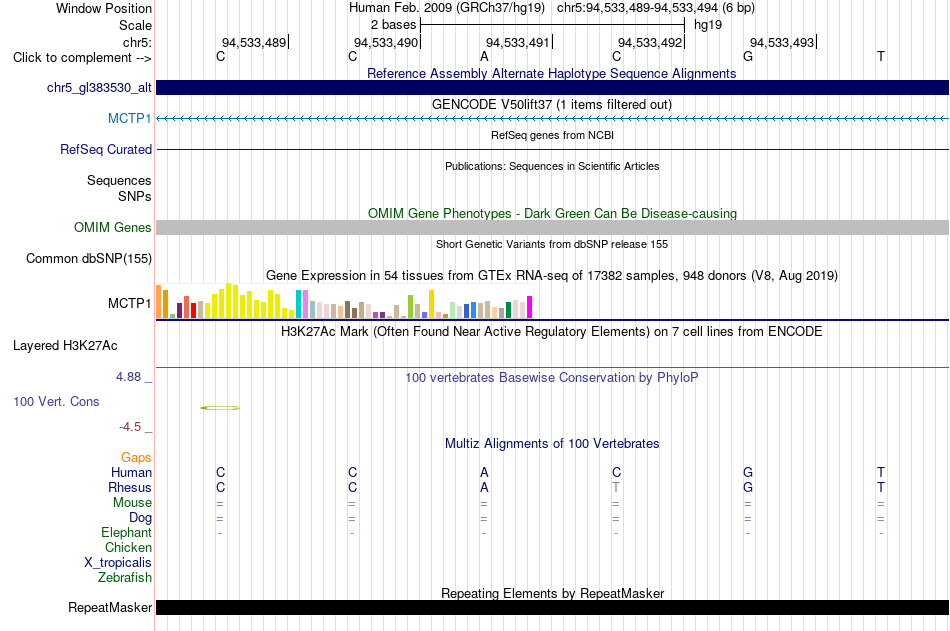Click GTEx Gene Expression track title

[x=551, y=276]
